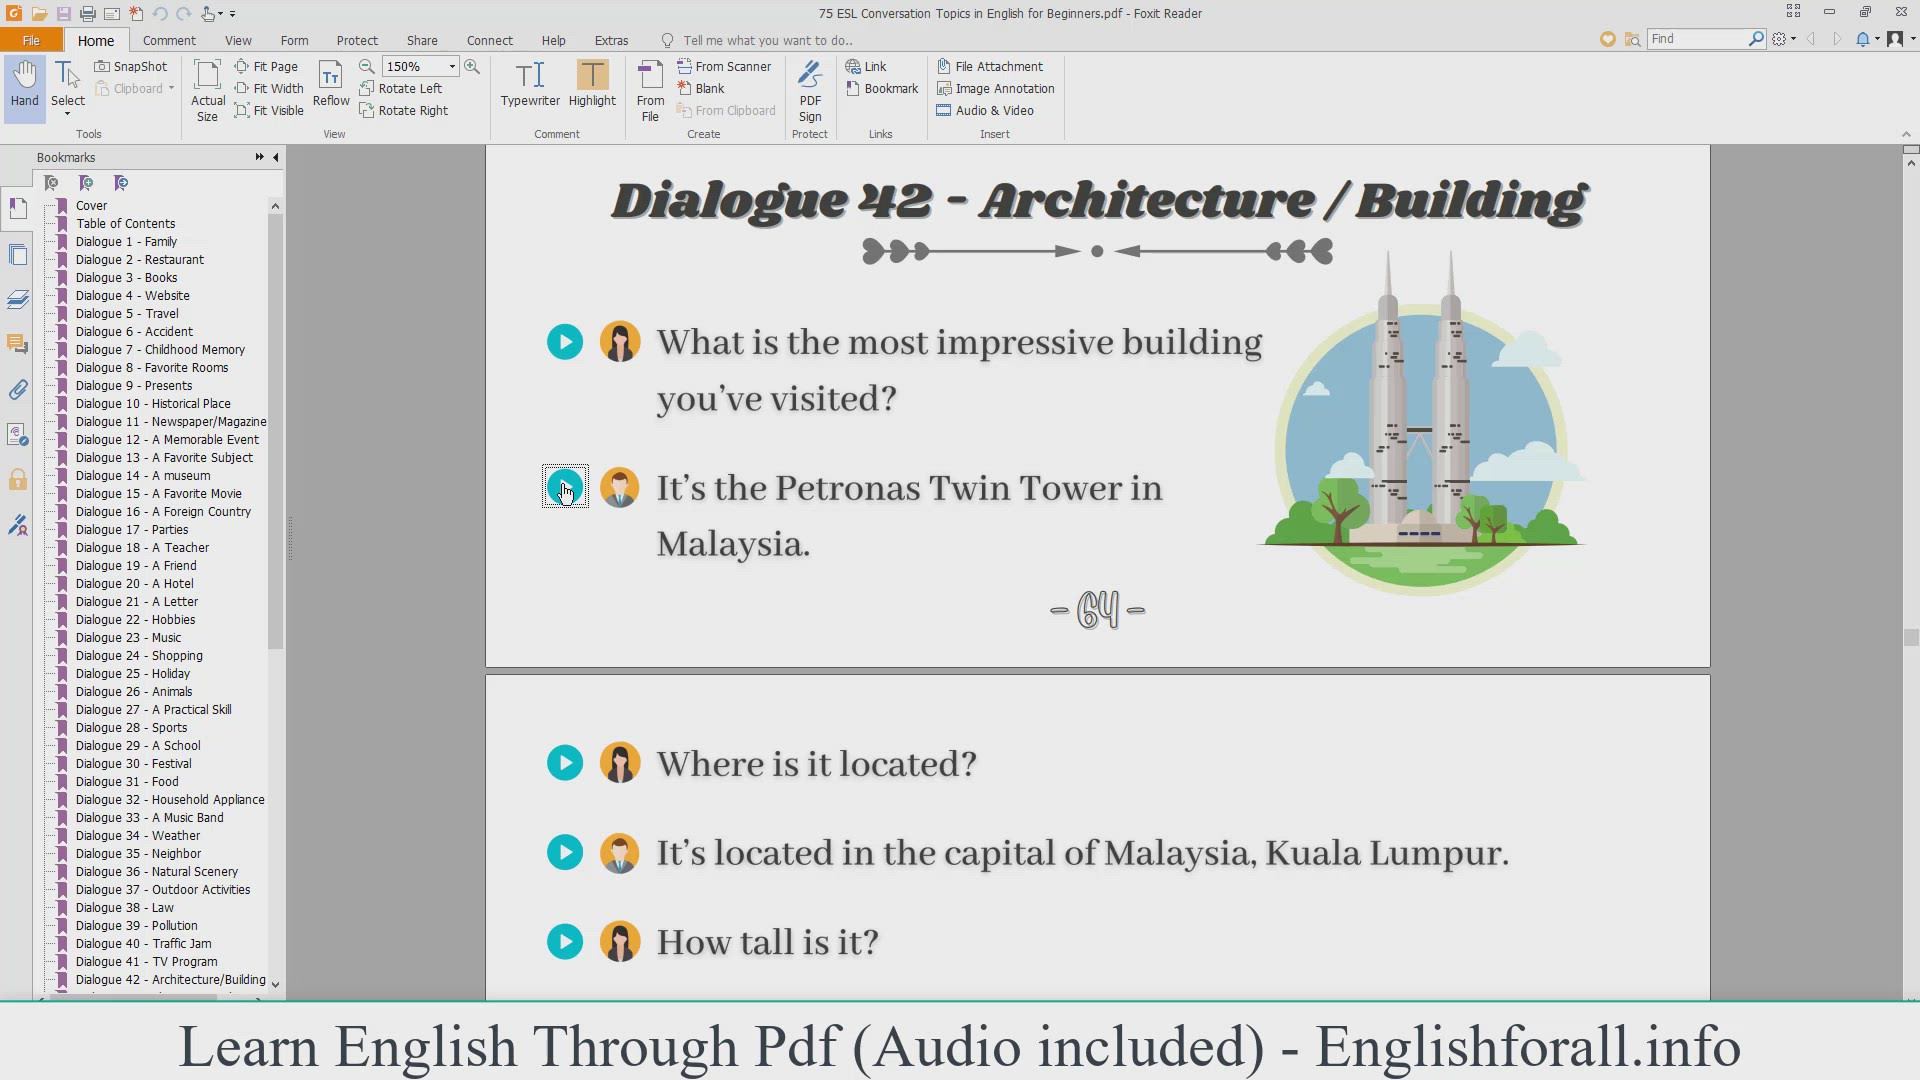Open the notifications bell icon
Image resolution: width=1920 pixels, height=1080 pixels.
coord(1863,39)
